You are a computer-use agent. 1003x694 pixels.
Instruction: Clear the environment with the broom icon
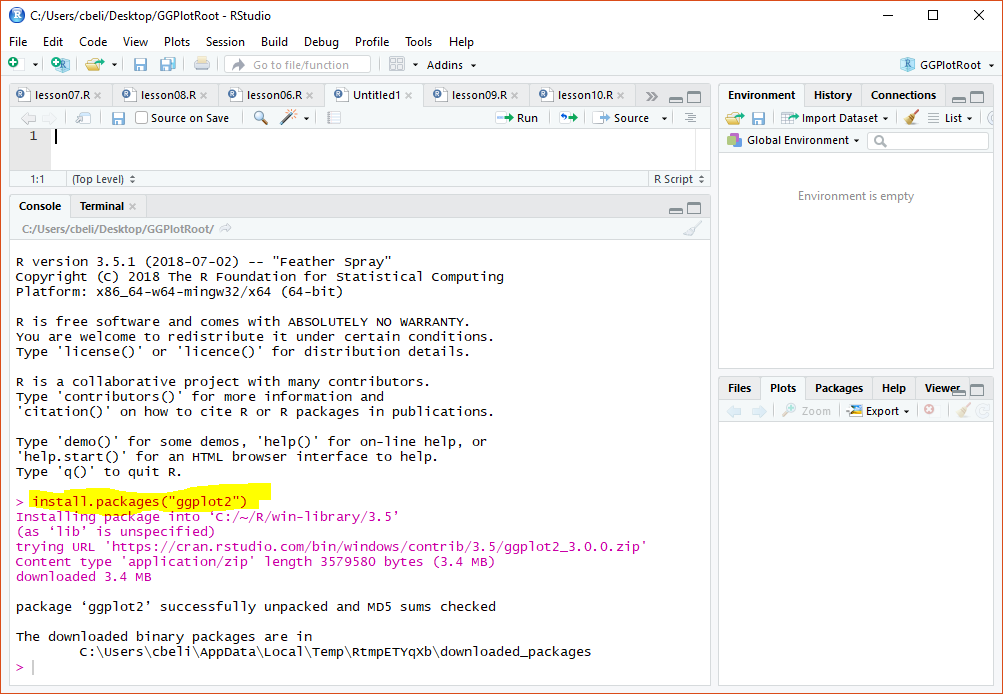[911, 118]
